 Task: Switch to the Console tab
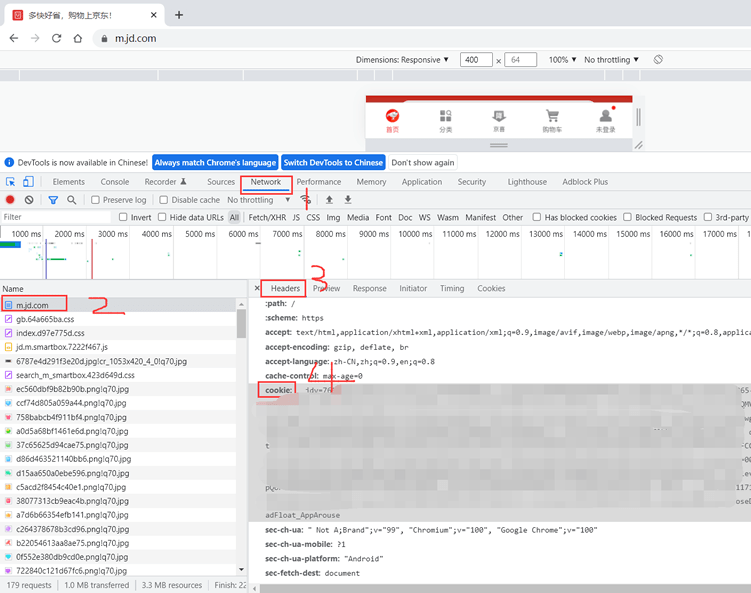(x=114, y=182)
